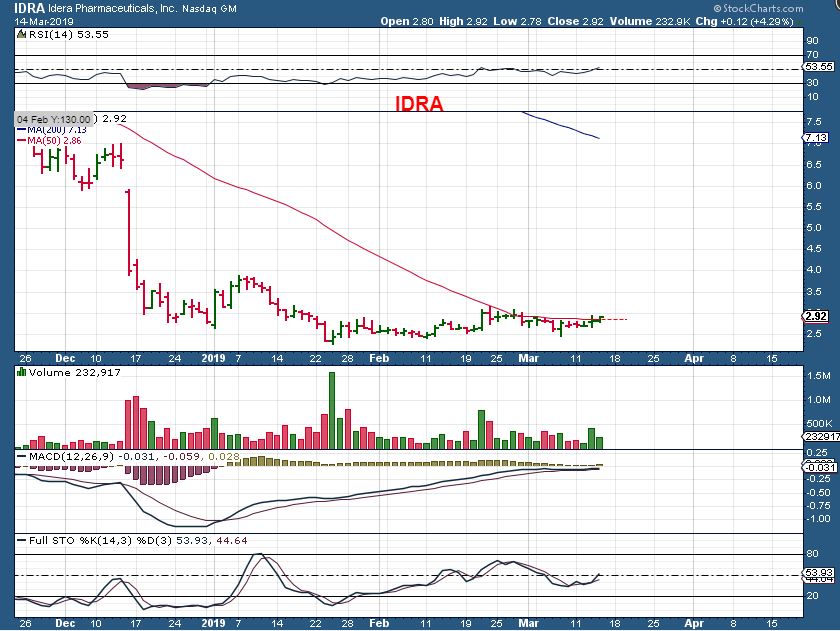Click the Feb label on stochastic panel date axis
The height and width of the screenshot is (631, 840).
coord(379,623)
